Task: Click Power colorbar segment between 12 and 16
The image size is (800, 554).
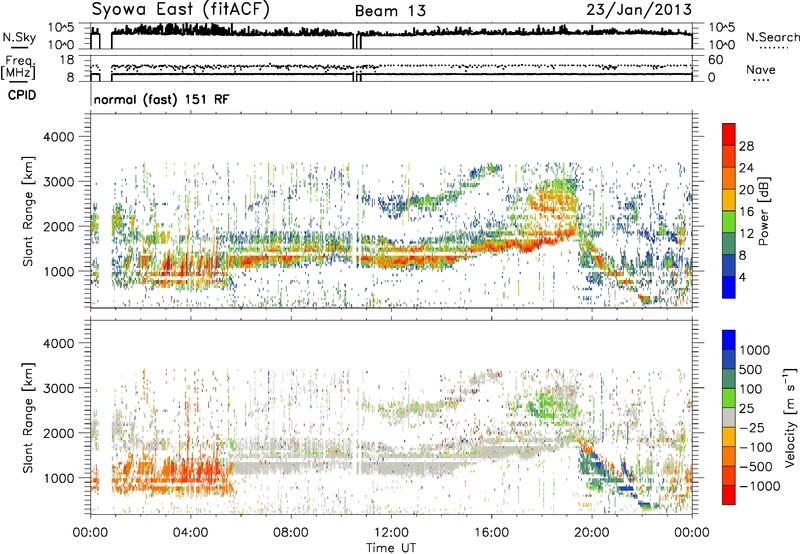Action: (x=729, y=222)
